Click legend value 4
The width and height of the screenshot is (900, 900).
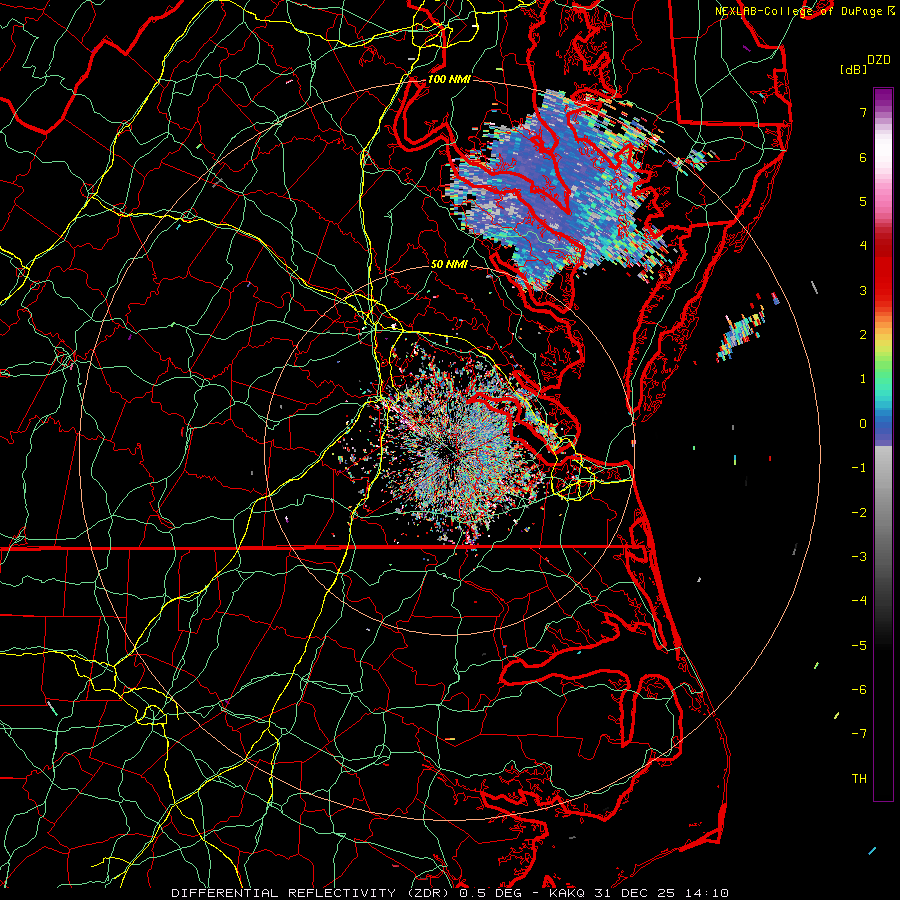tap(863, 246)
